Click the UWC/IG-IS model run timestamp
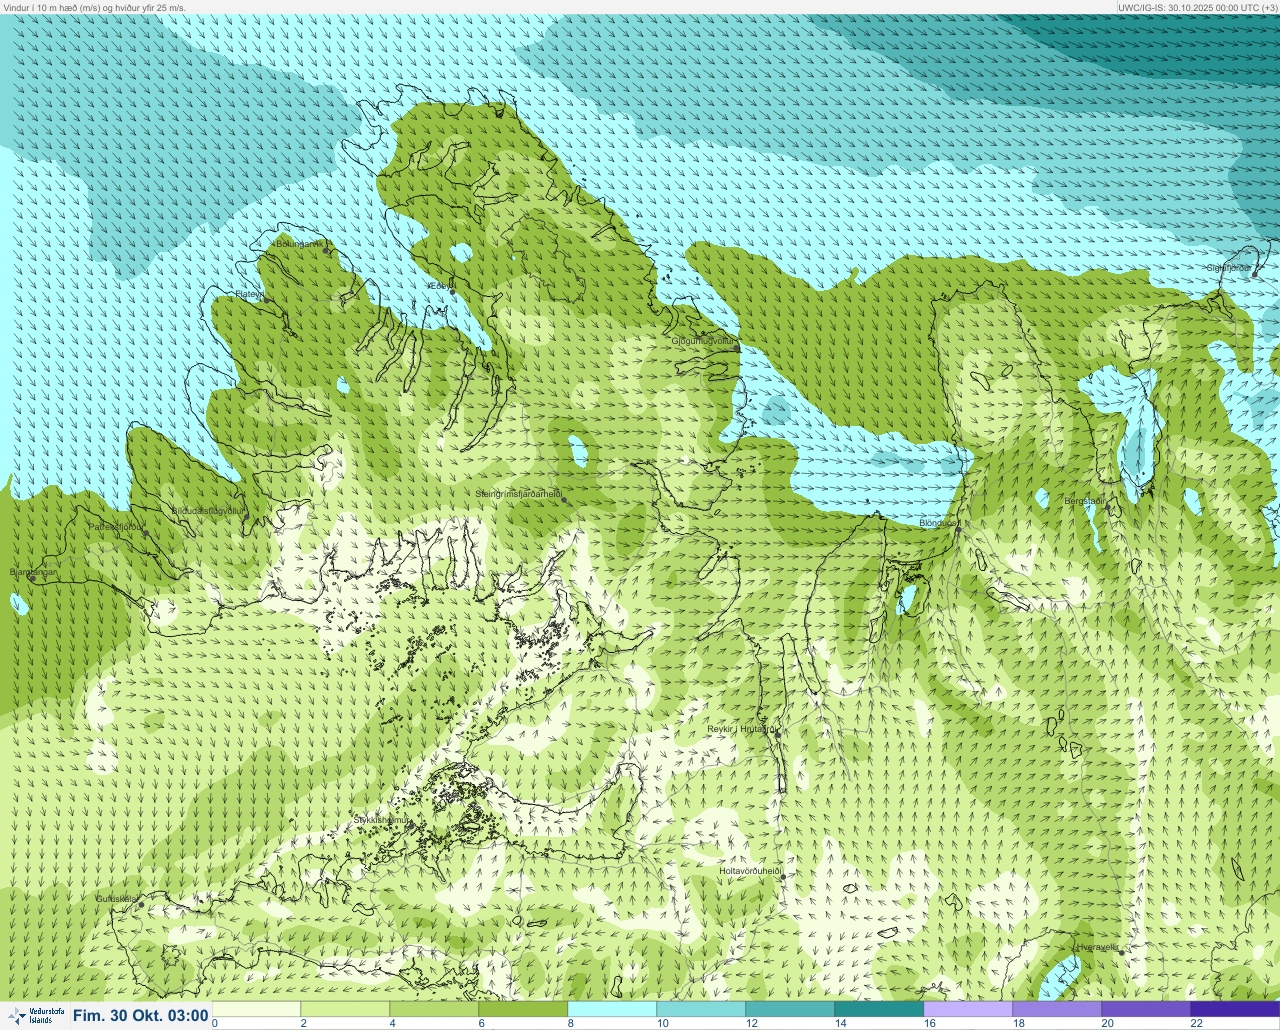Viewport: 1280px width, 1030px height. pos(1198,7)
